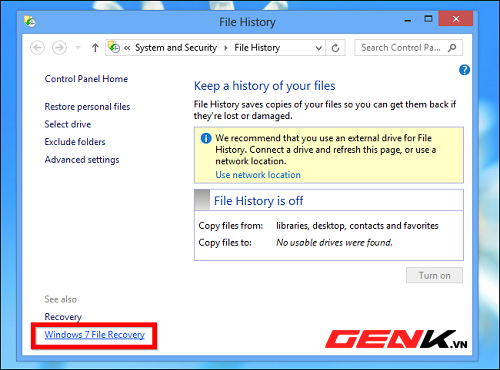The image size is (500, 370).
Task: Click the blue information icon in yellow notice
Action: (206, 138)
